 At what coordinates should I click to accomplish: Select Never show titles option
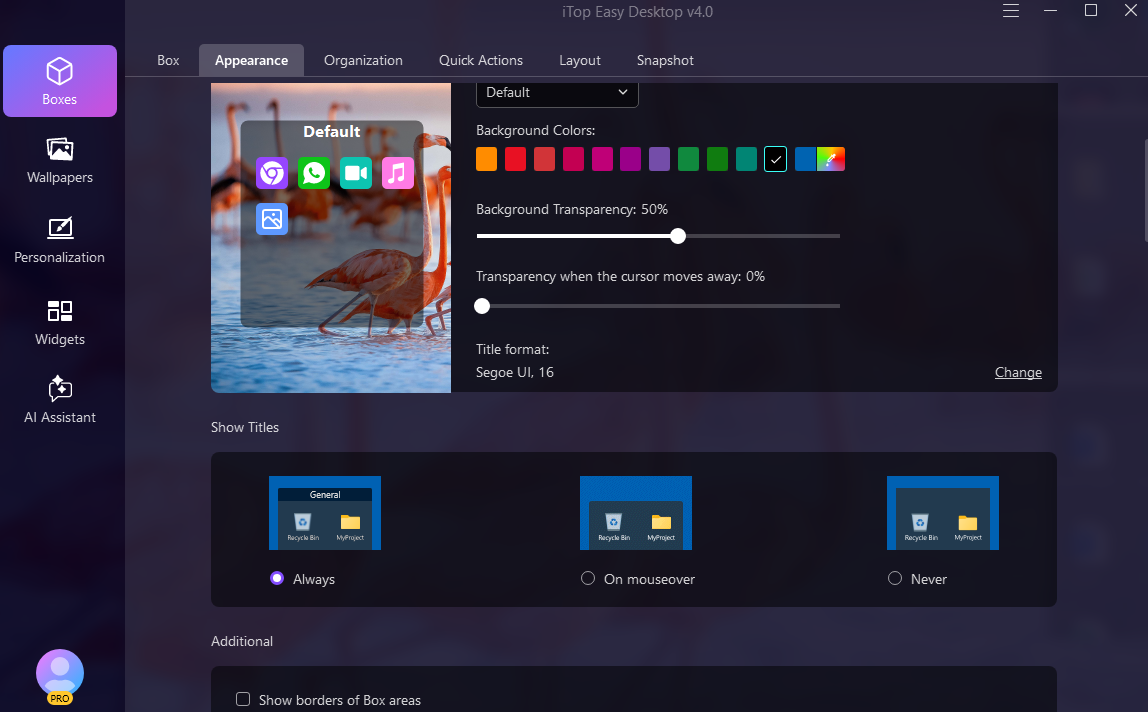pos(895,578)
